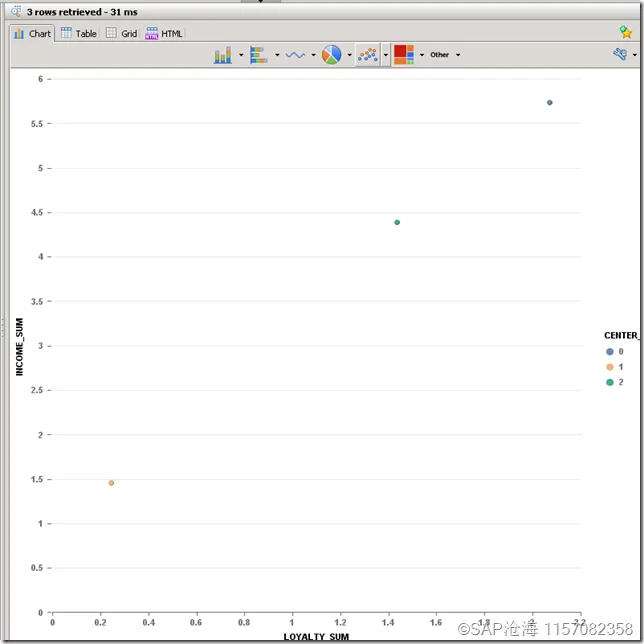Viewport: 644px width, 644px height.
Task: Open the horizontal bar chart dropdown arrow
Action: click(x=277, y=55)
